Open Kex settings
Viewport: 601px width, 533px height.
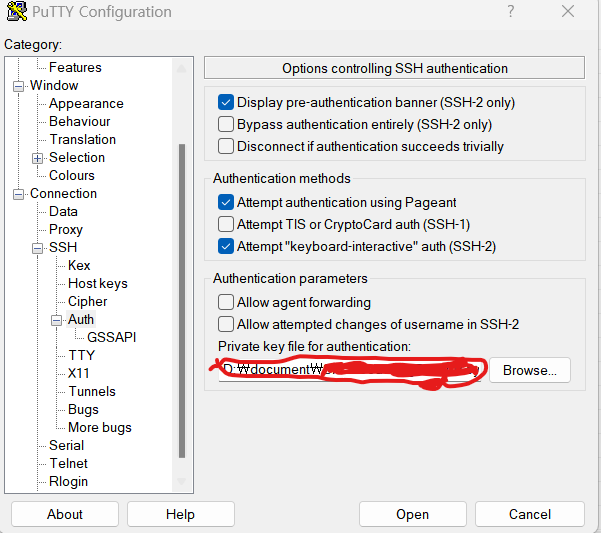point(79,266)
